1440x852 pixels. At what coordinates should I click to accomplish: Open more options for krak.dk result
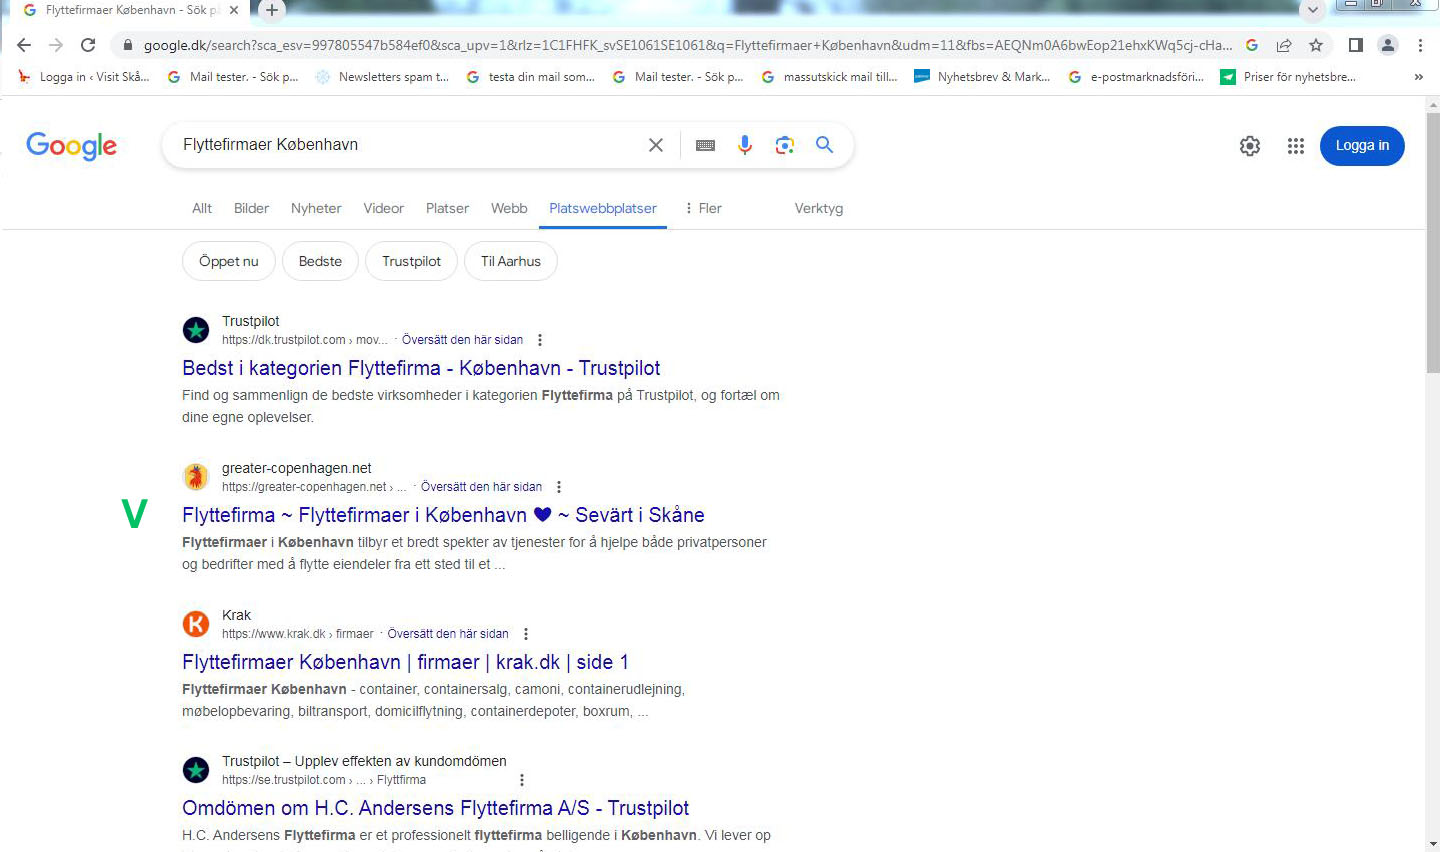(x=526, y=634)
